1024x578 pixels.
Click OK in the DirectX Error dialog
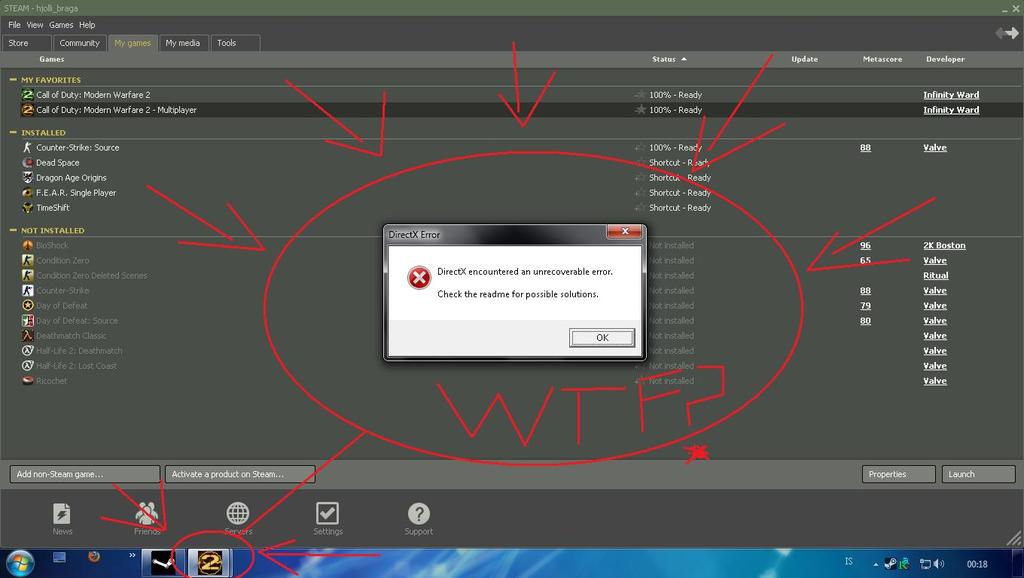click(x=601, y=338)
